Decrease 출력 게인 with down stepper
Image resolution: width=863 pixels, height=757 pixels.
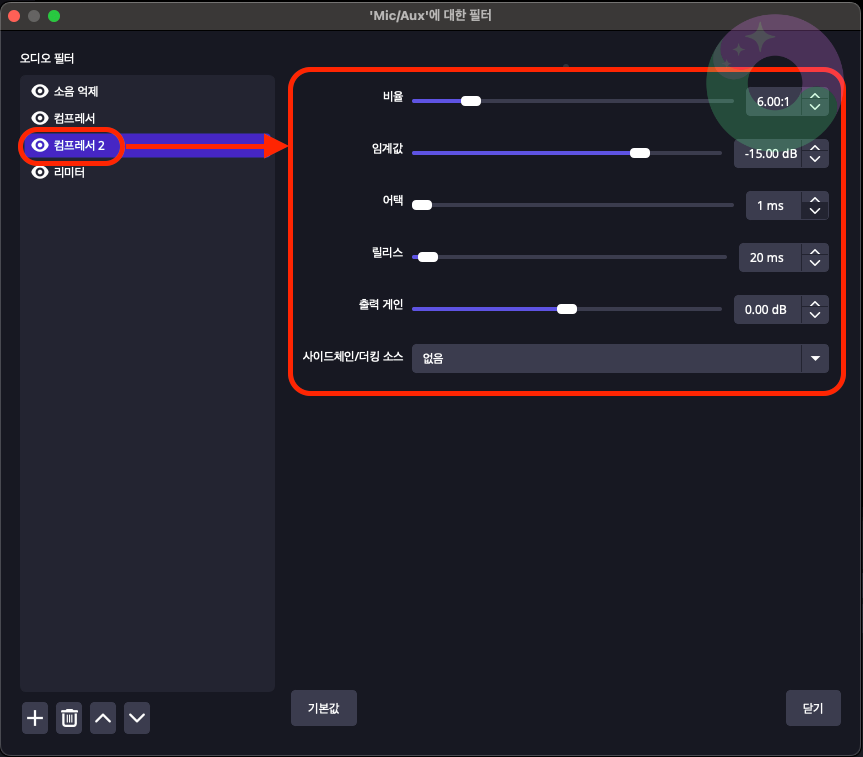pyautogui.click(x=815, y=315)
